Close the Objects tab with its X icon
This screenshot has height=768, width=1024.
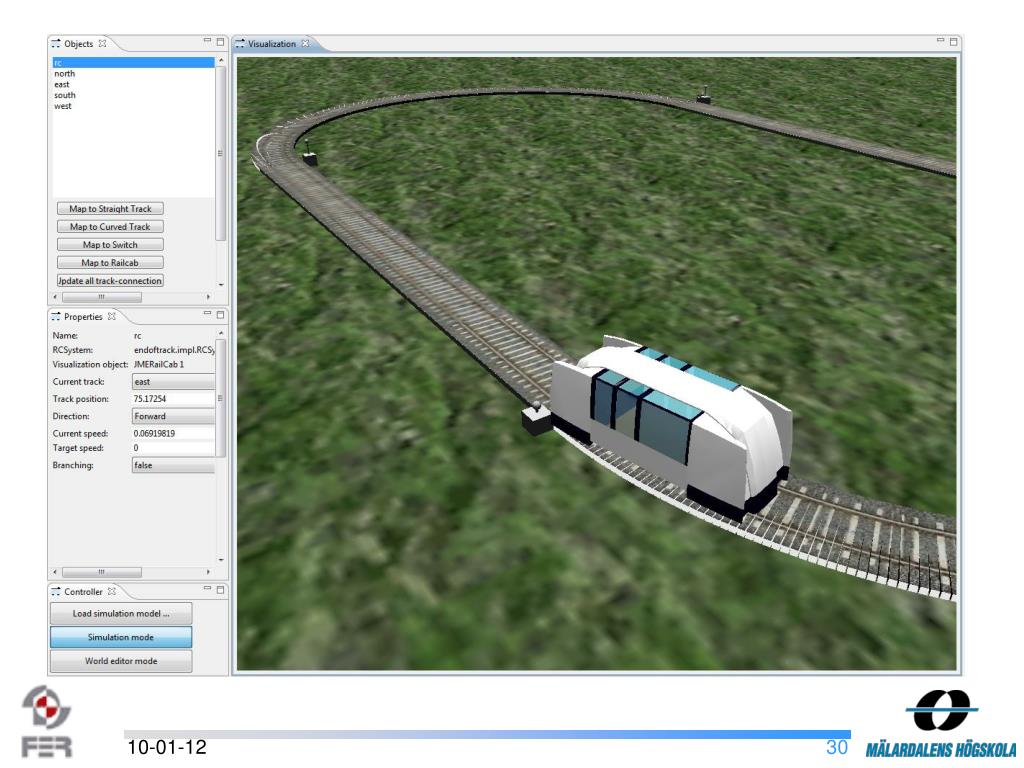[x=103, y=44]
